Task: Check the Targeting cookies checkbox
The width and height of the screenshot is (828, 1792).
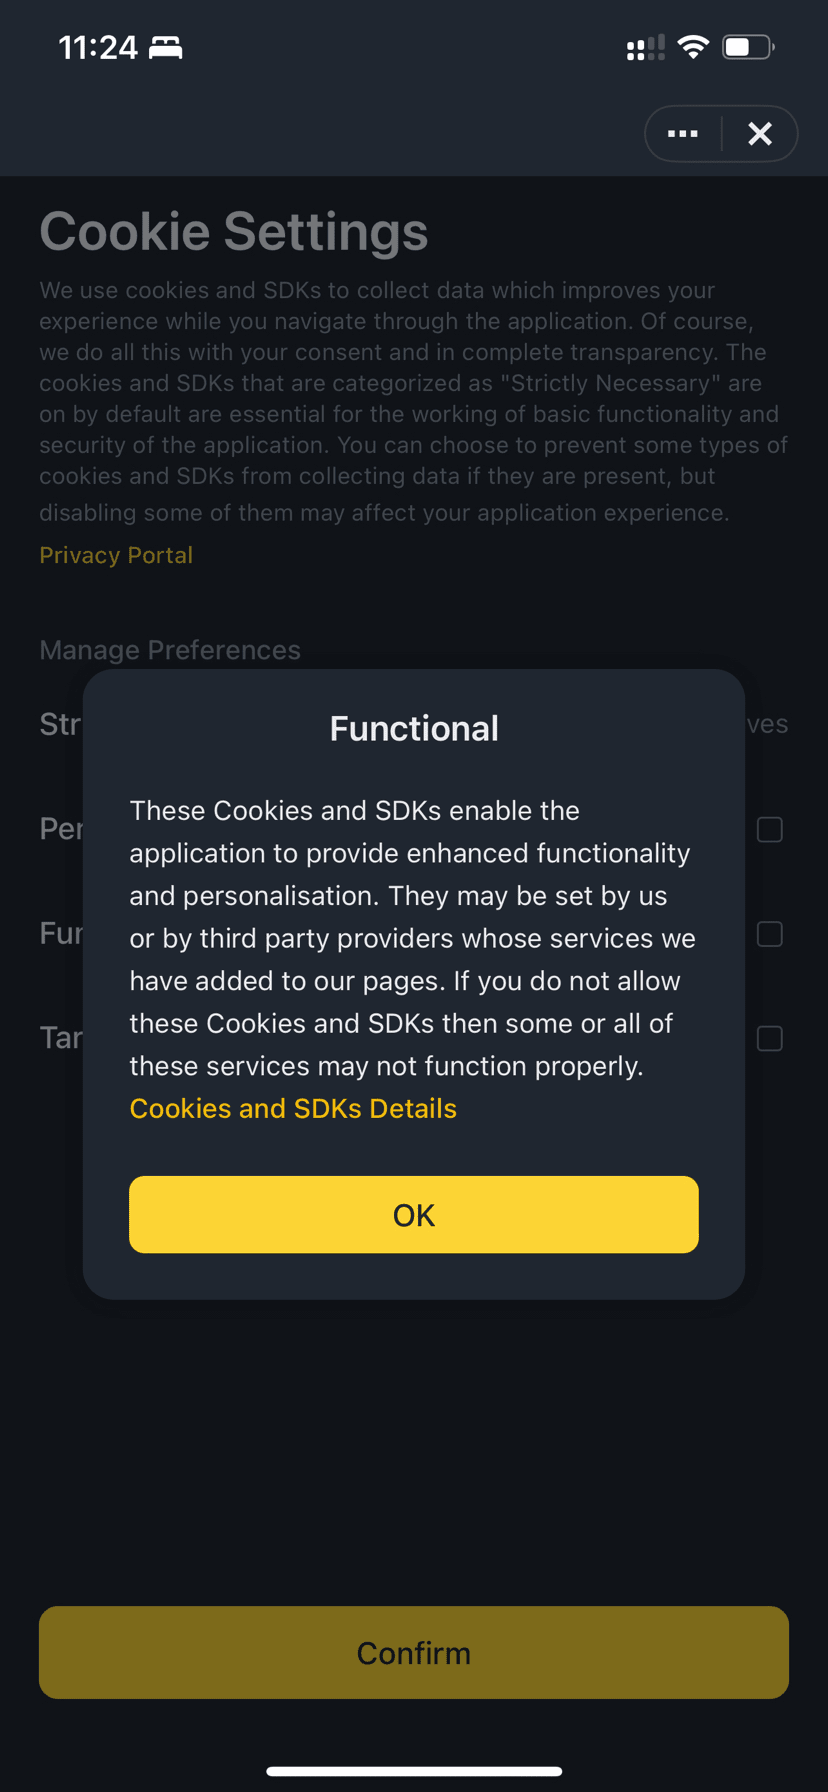Action: 769,1039
